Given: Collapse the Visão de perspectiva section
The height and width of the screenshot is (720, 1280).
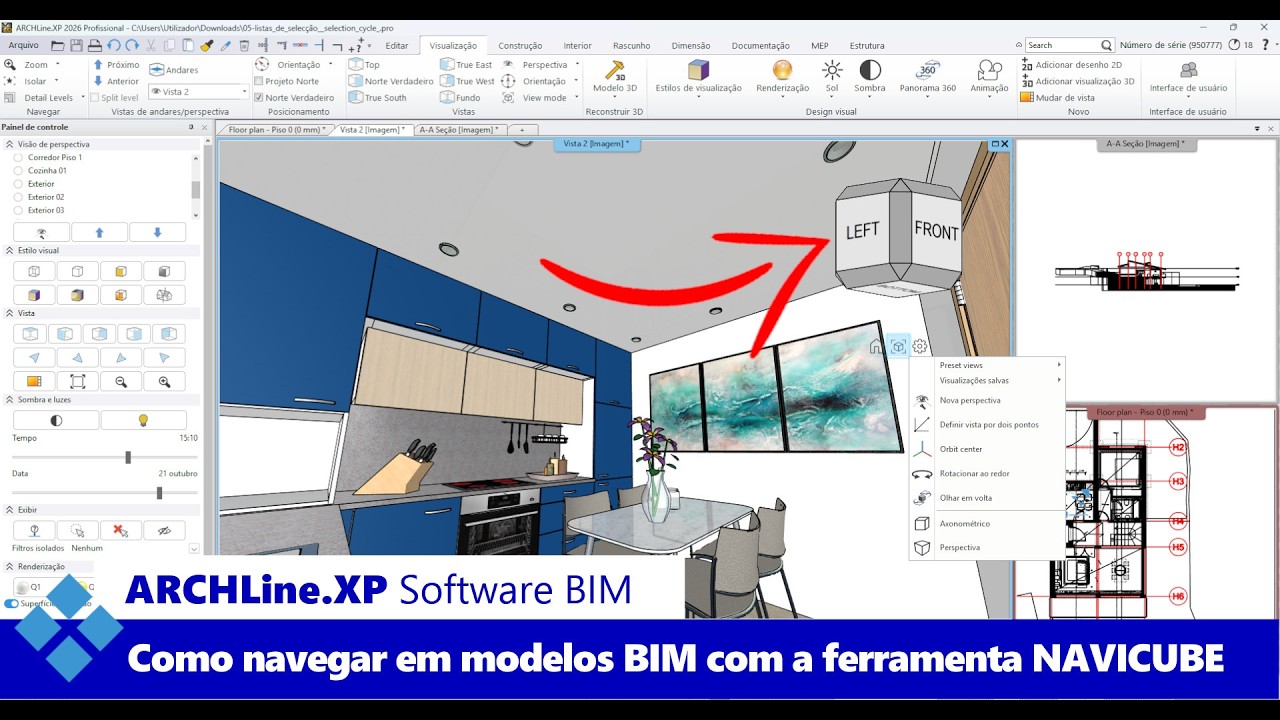Looking at the screenshot, I should coord(10,144).
